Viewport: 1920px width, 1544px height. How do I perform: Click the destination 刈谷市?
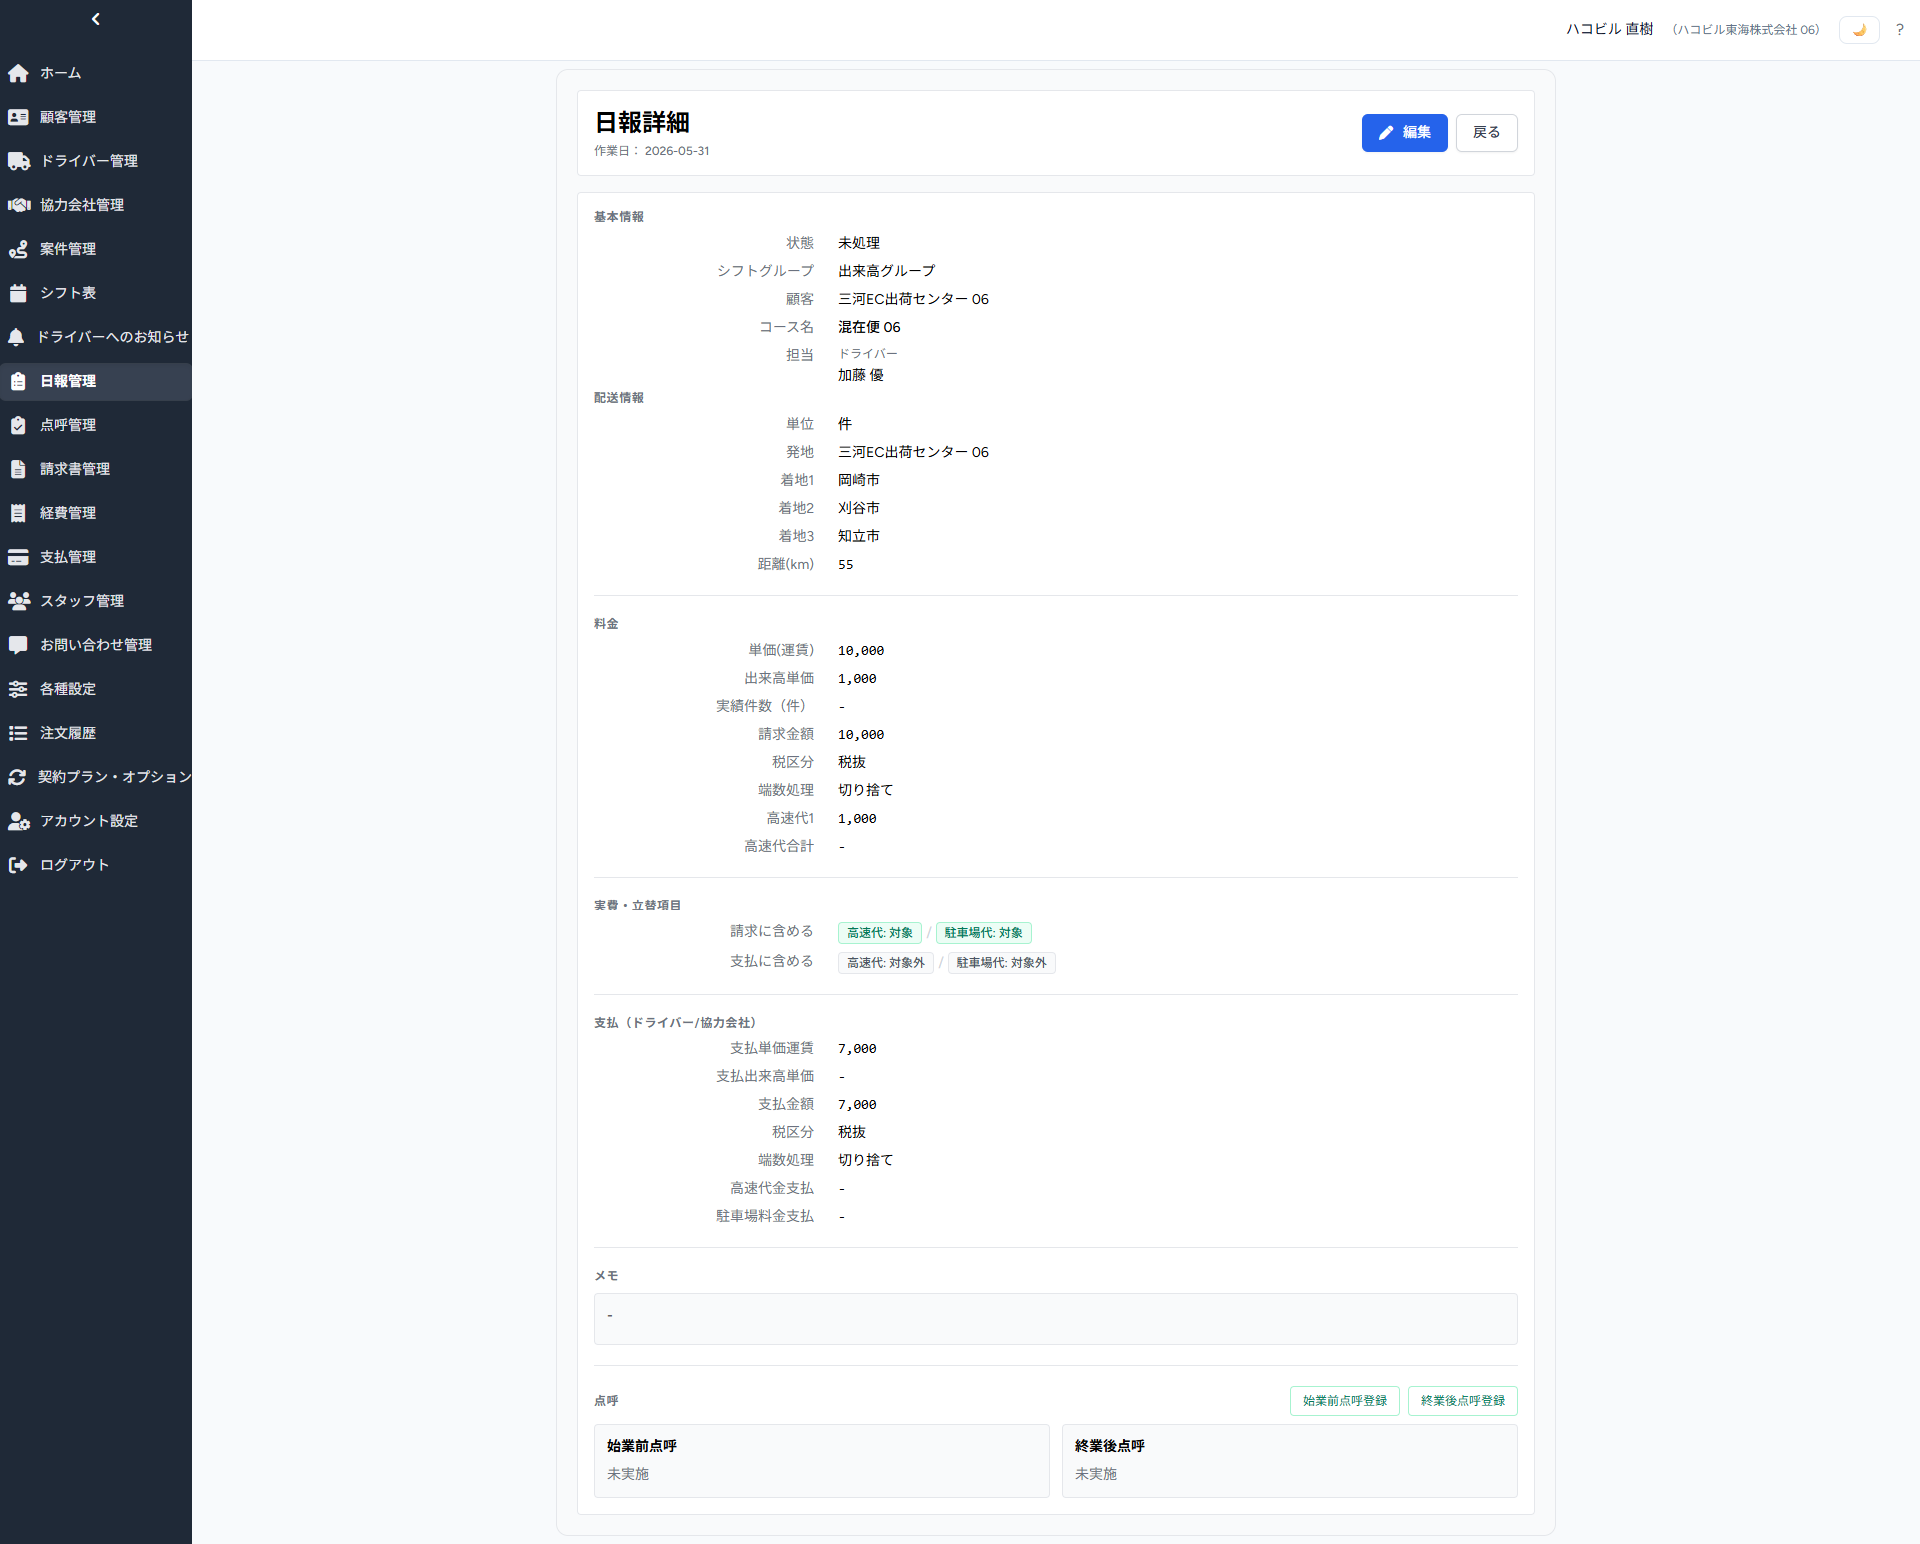pos(859,508)
